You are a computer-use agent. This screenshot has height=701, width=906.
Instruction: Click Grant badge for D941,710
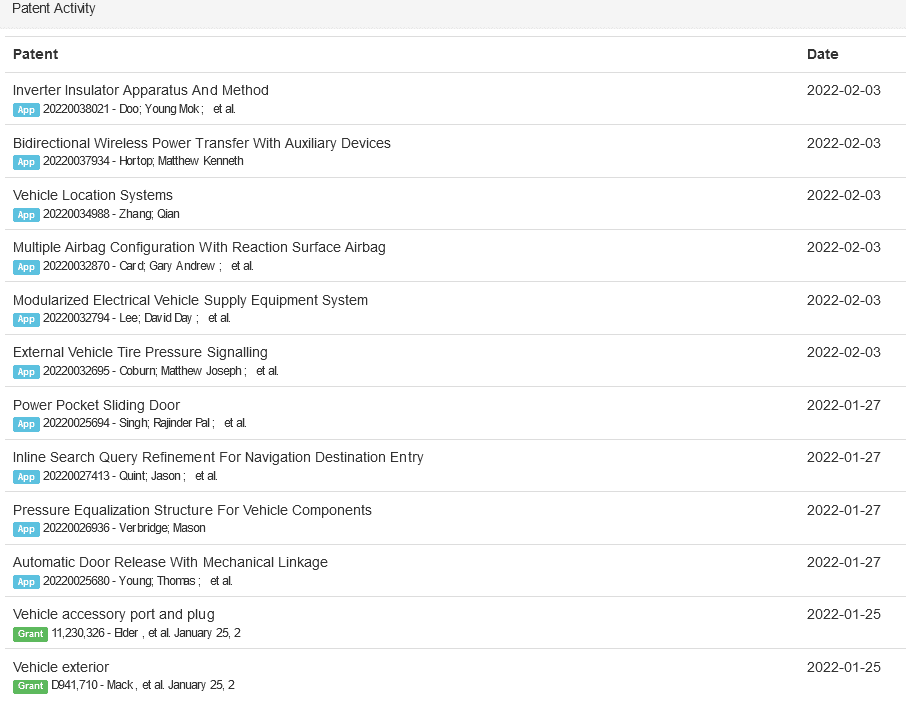[x=30, y=685]
